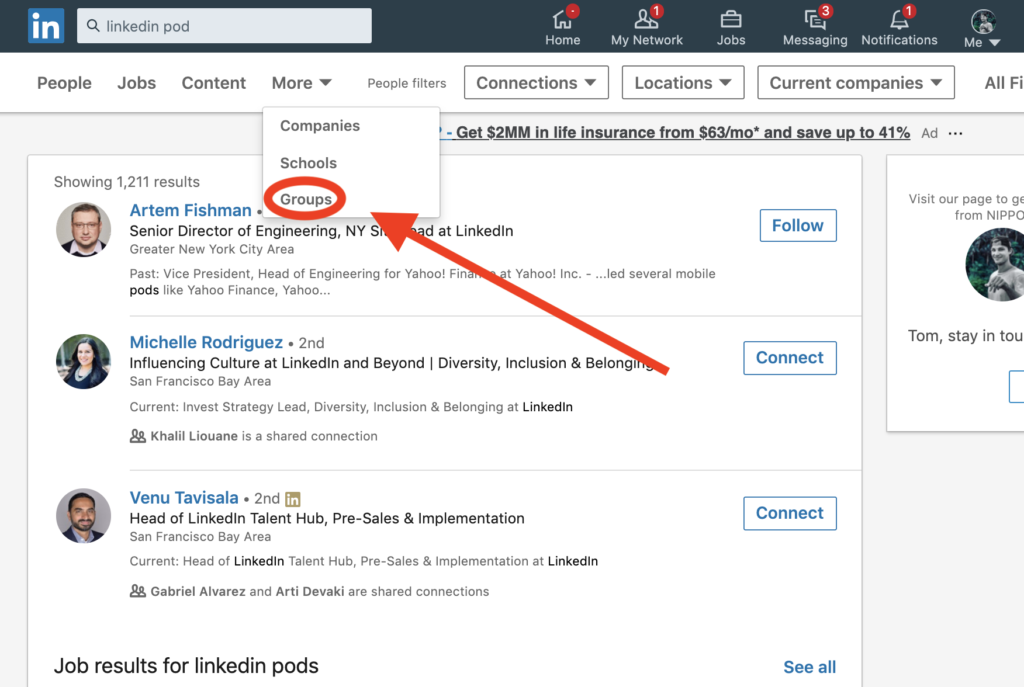Open Michelle Rodriguez's profile name link
The image size is (1024, 687).
[206, 342]
